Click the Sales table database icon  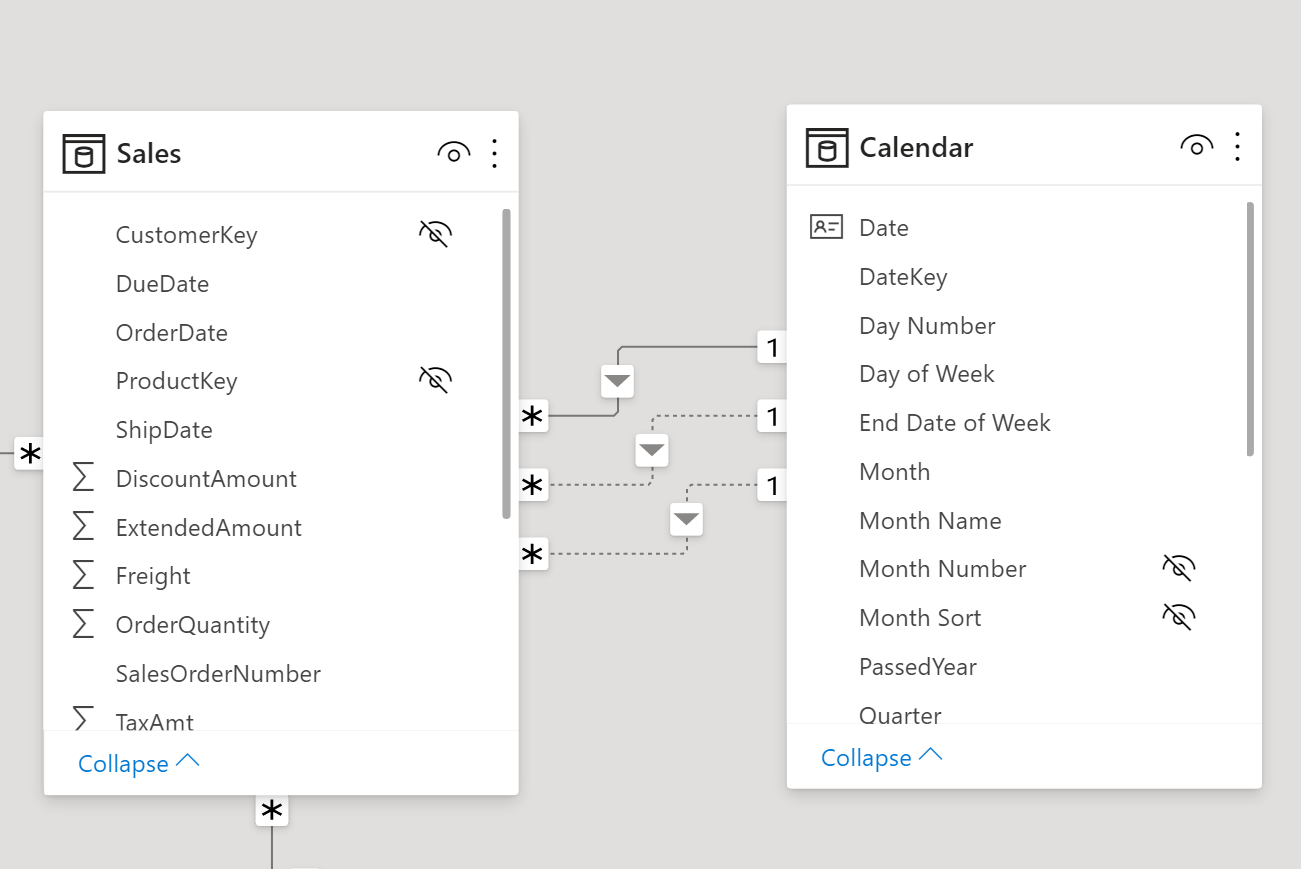click(x=83, y=154)
